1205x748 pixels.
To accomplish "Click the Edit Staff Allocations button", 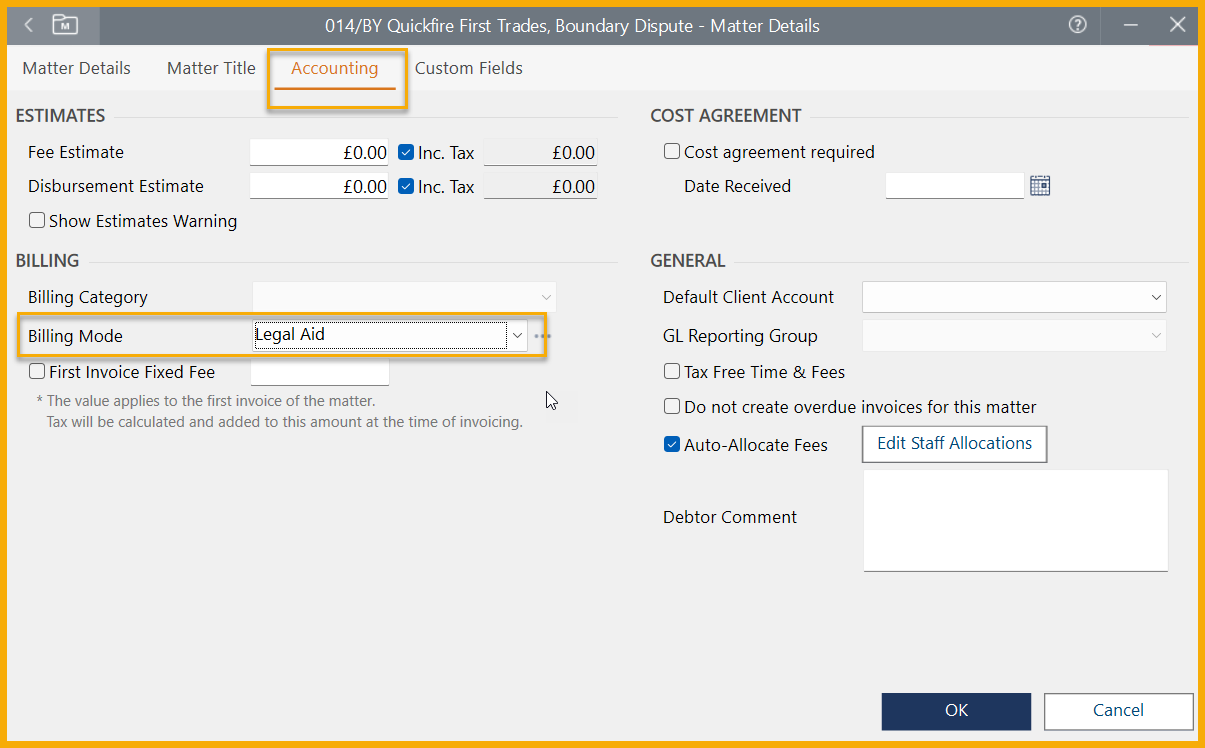I will pyautogui.click(x=954, y=444).
